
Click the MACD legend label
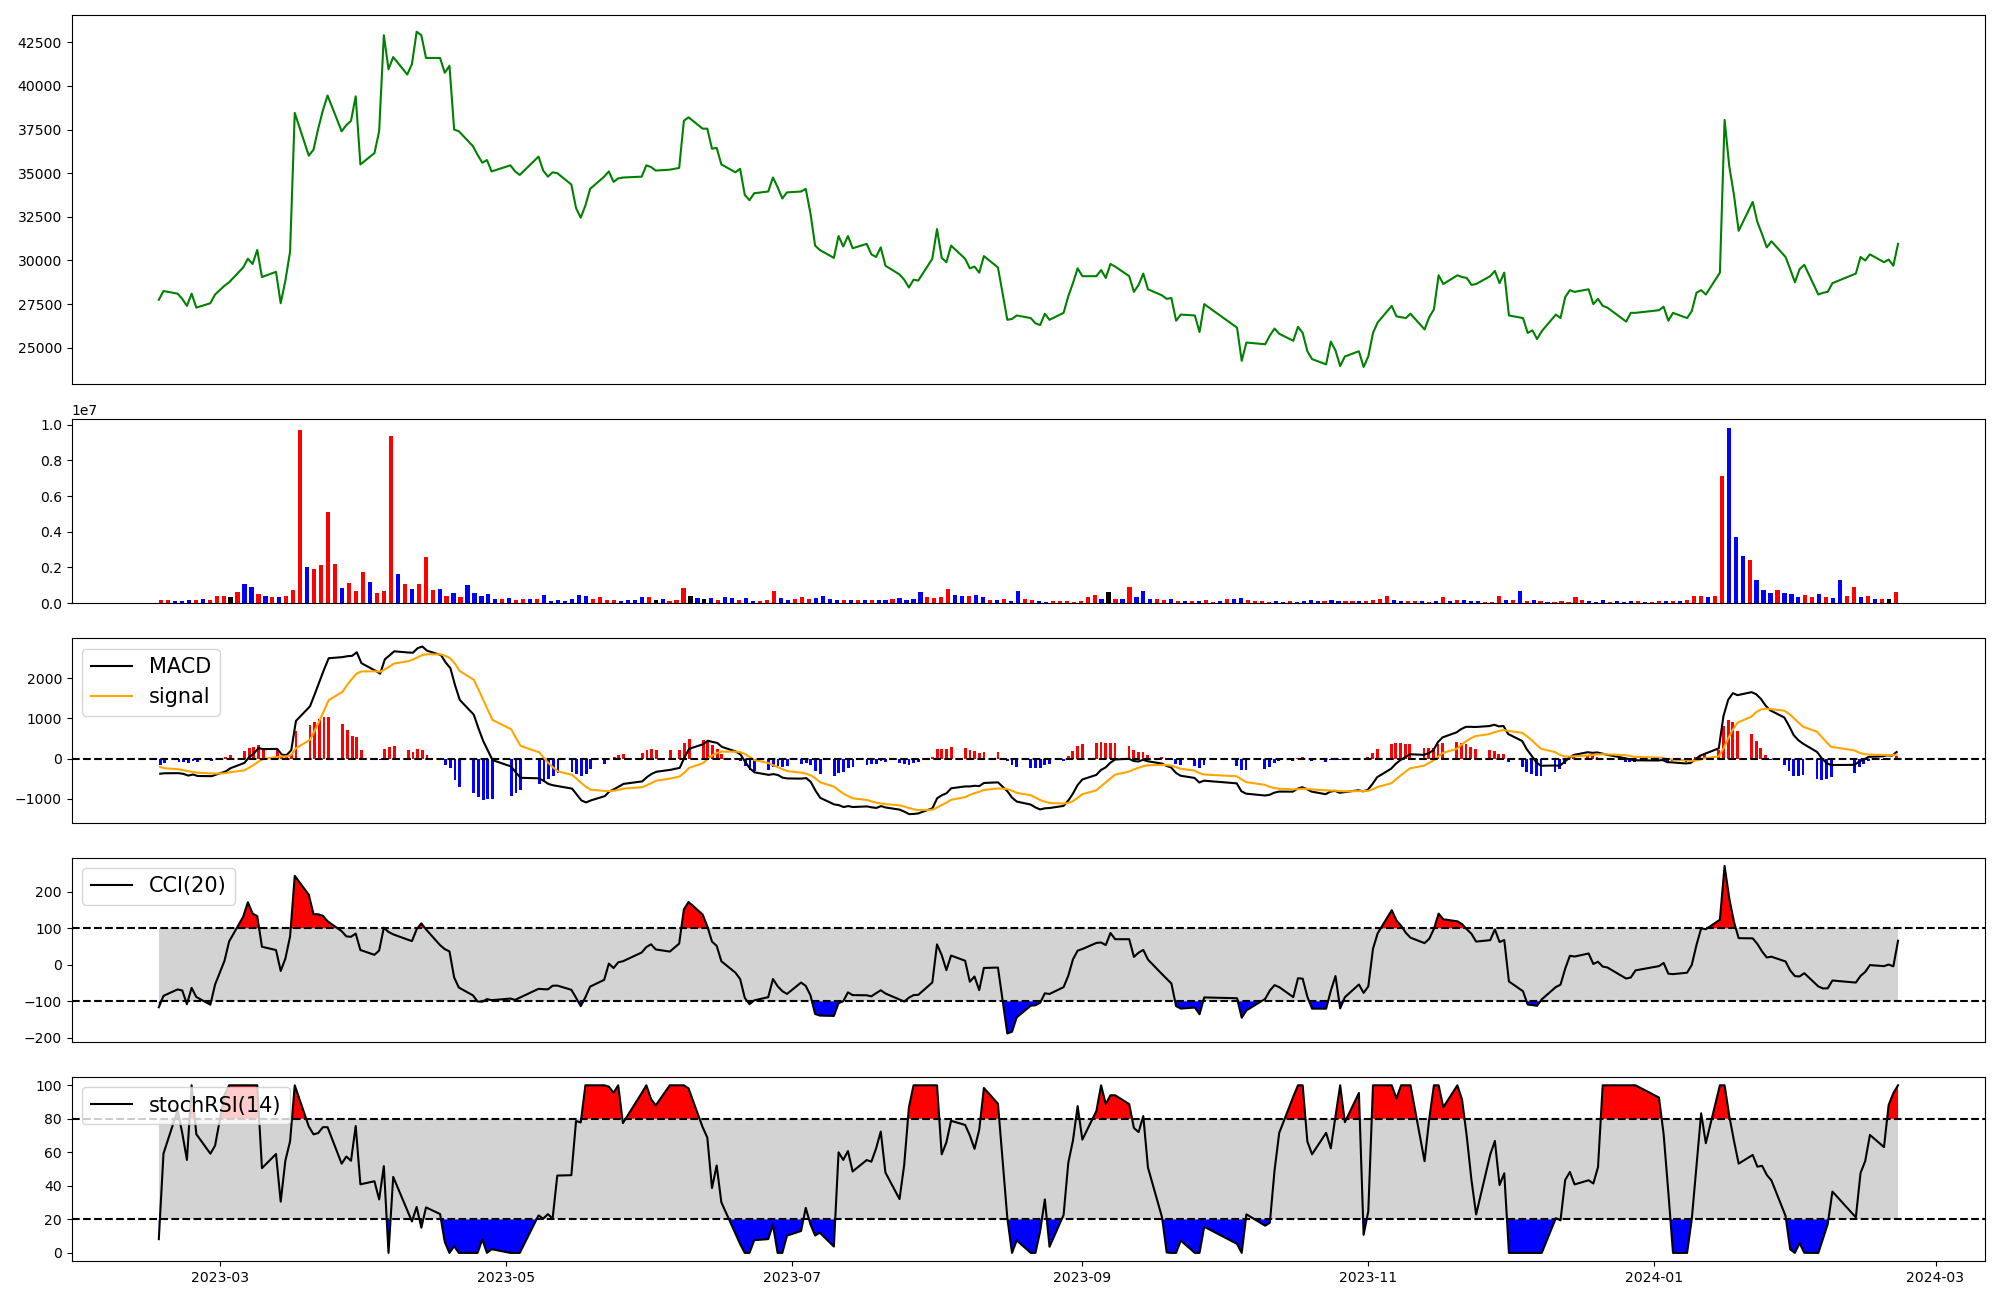(x=179, y=666)
